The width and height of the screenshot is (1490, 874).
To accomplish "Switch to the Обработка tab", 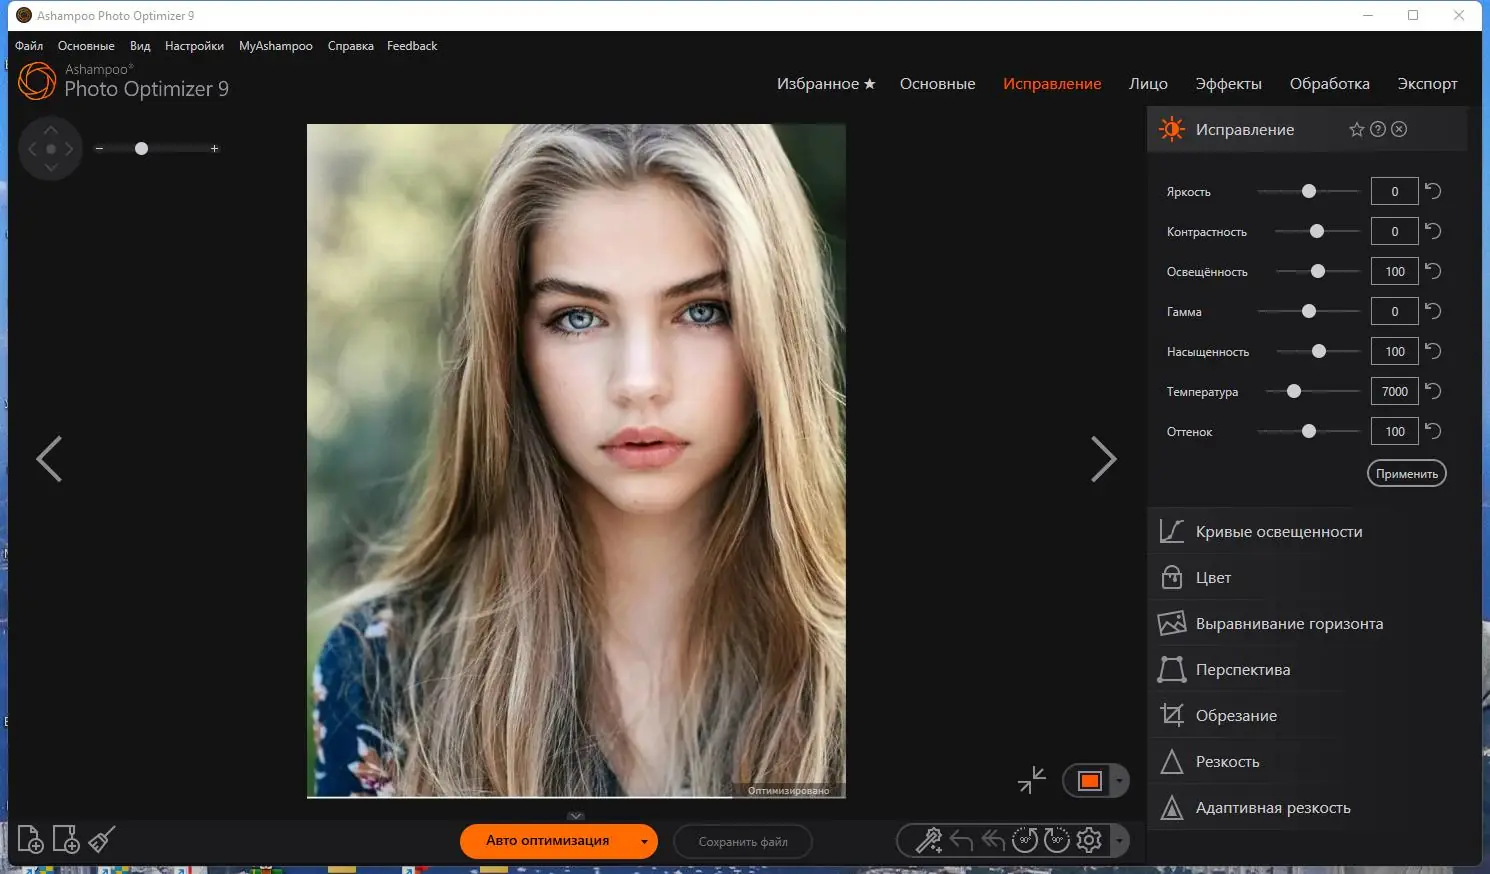I will point(1330,84).
